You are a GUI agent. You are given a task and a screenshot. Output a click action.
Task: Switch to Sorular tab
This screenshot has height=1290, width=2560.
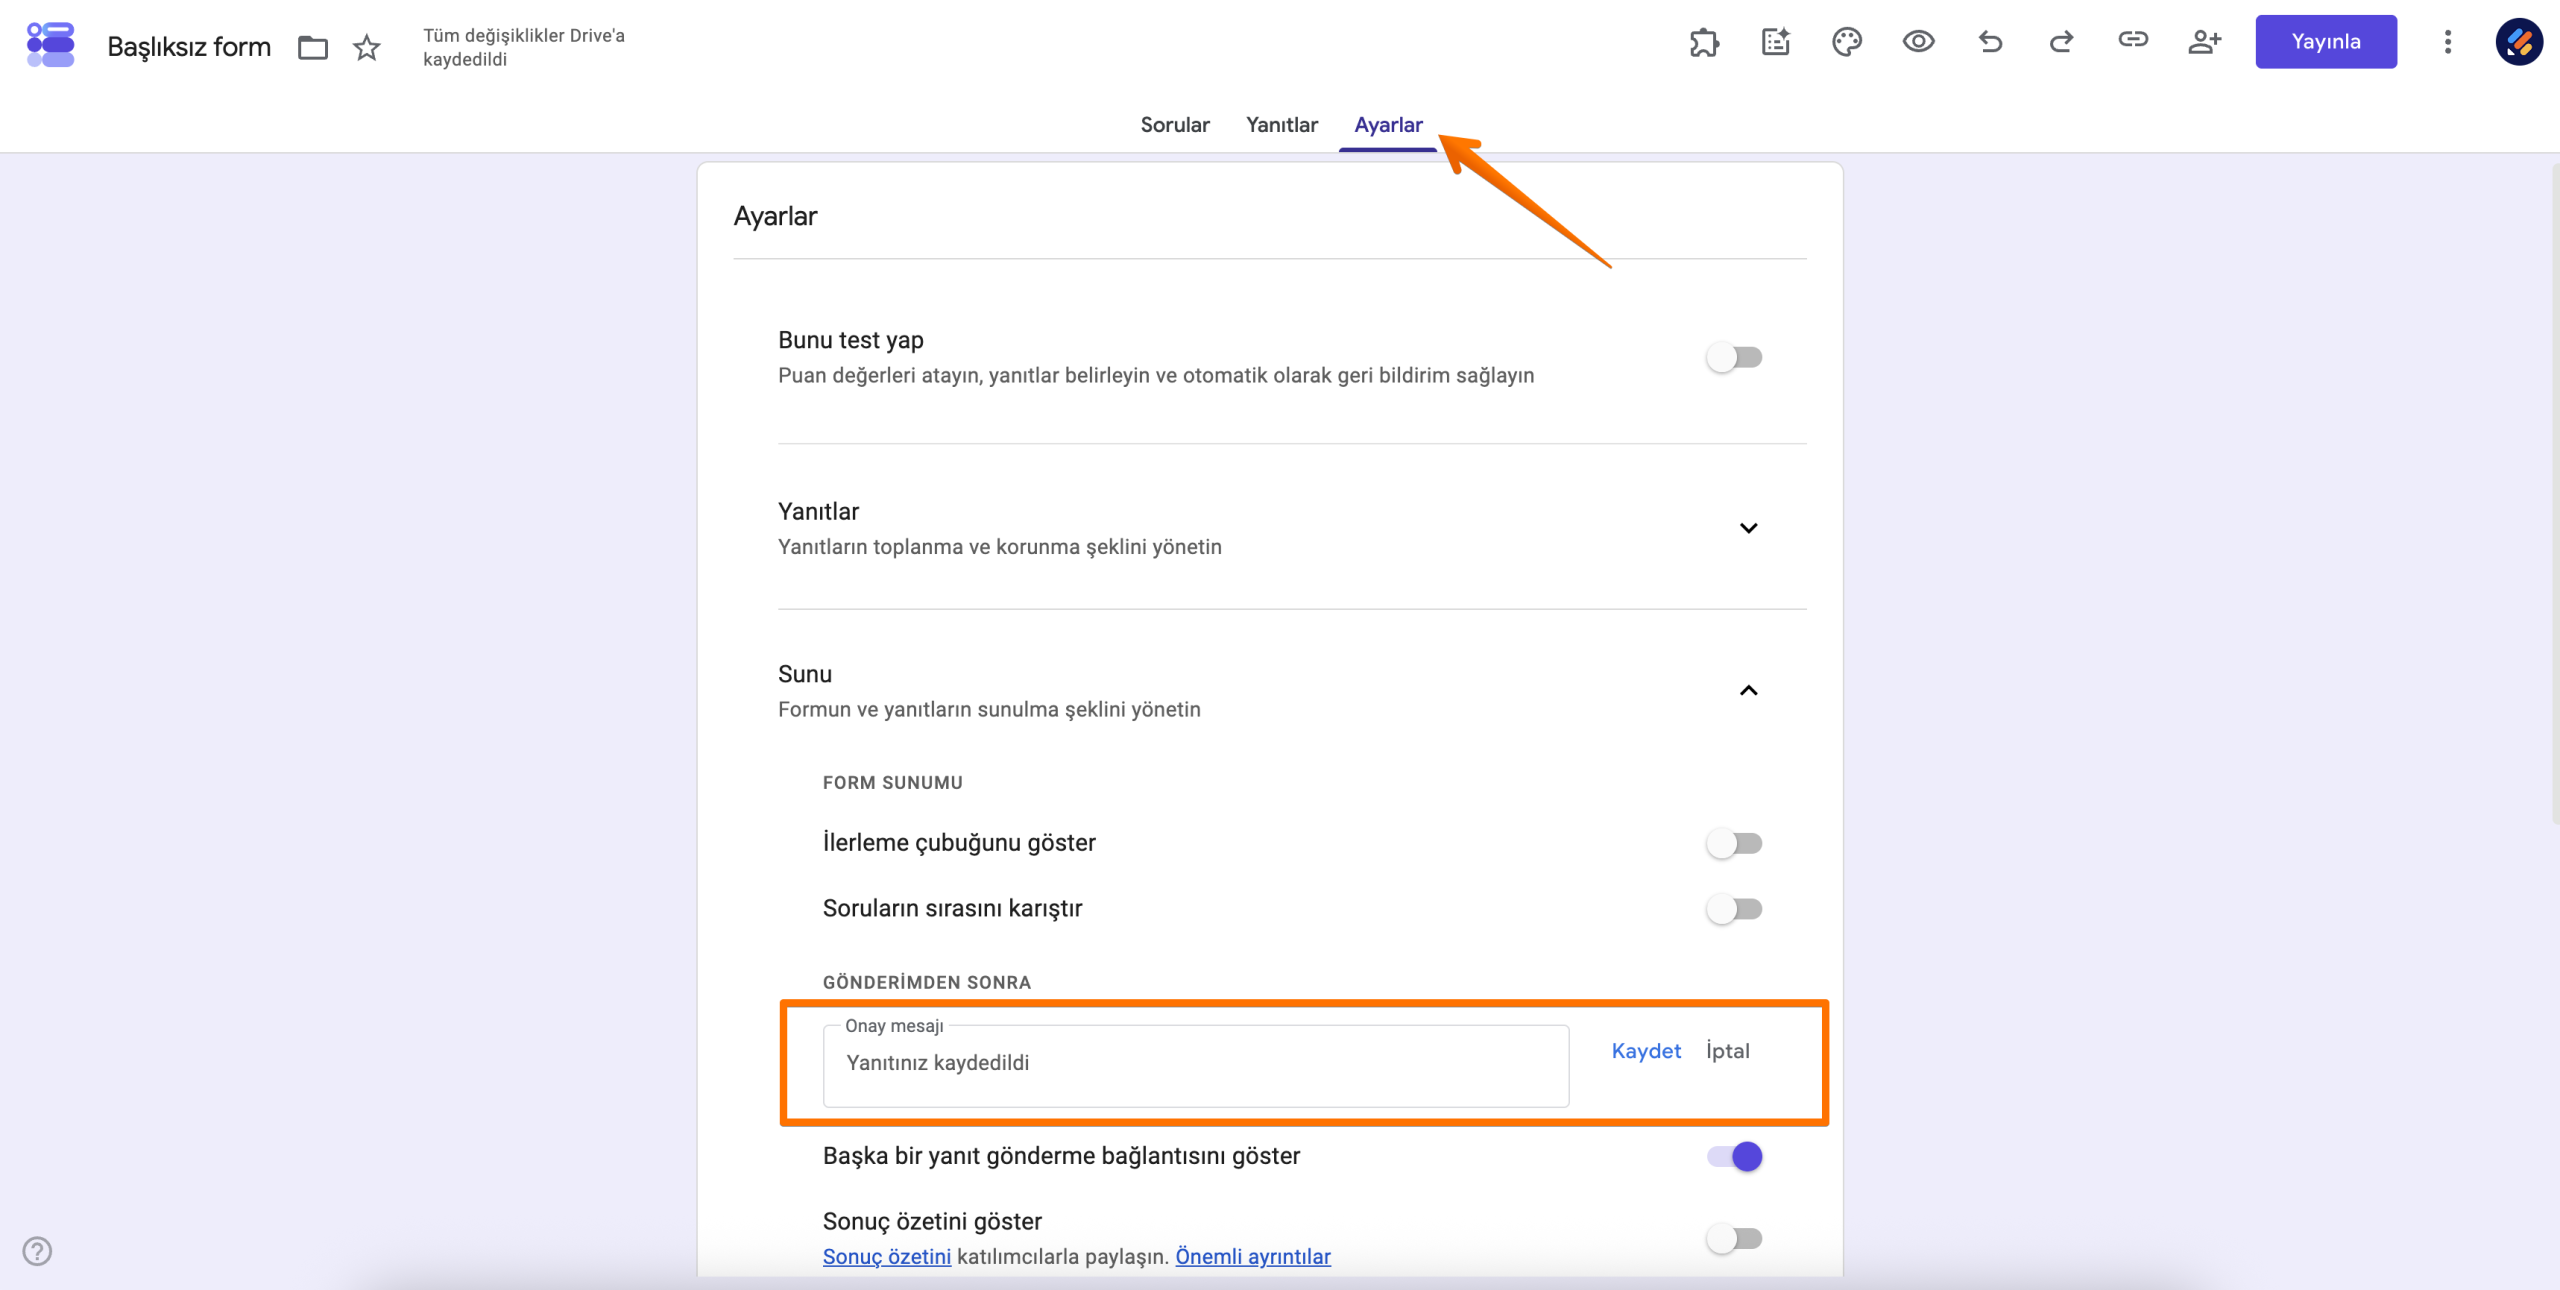click(1175, 125)
